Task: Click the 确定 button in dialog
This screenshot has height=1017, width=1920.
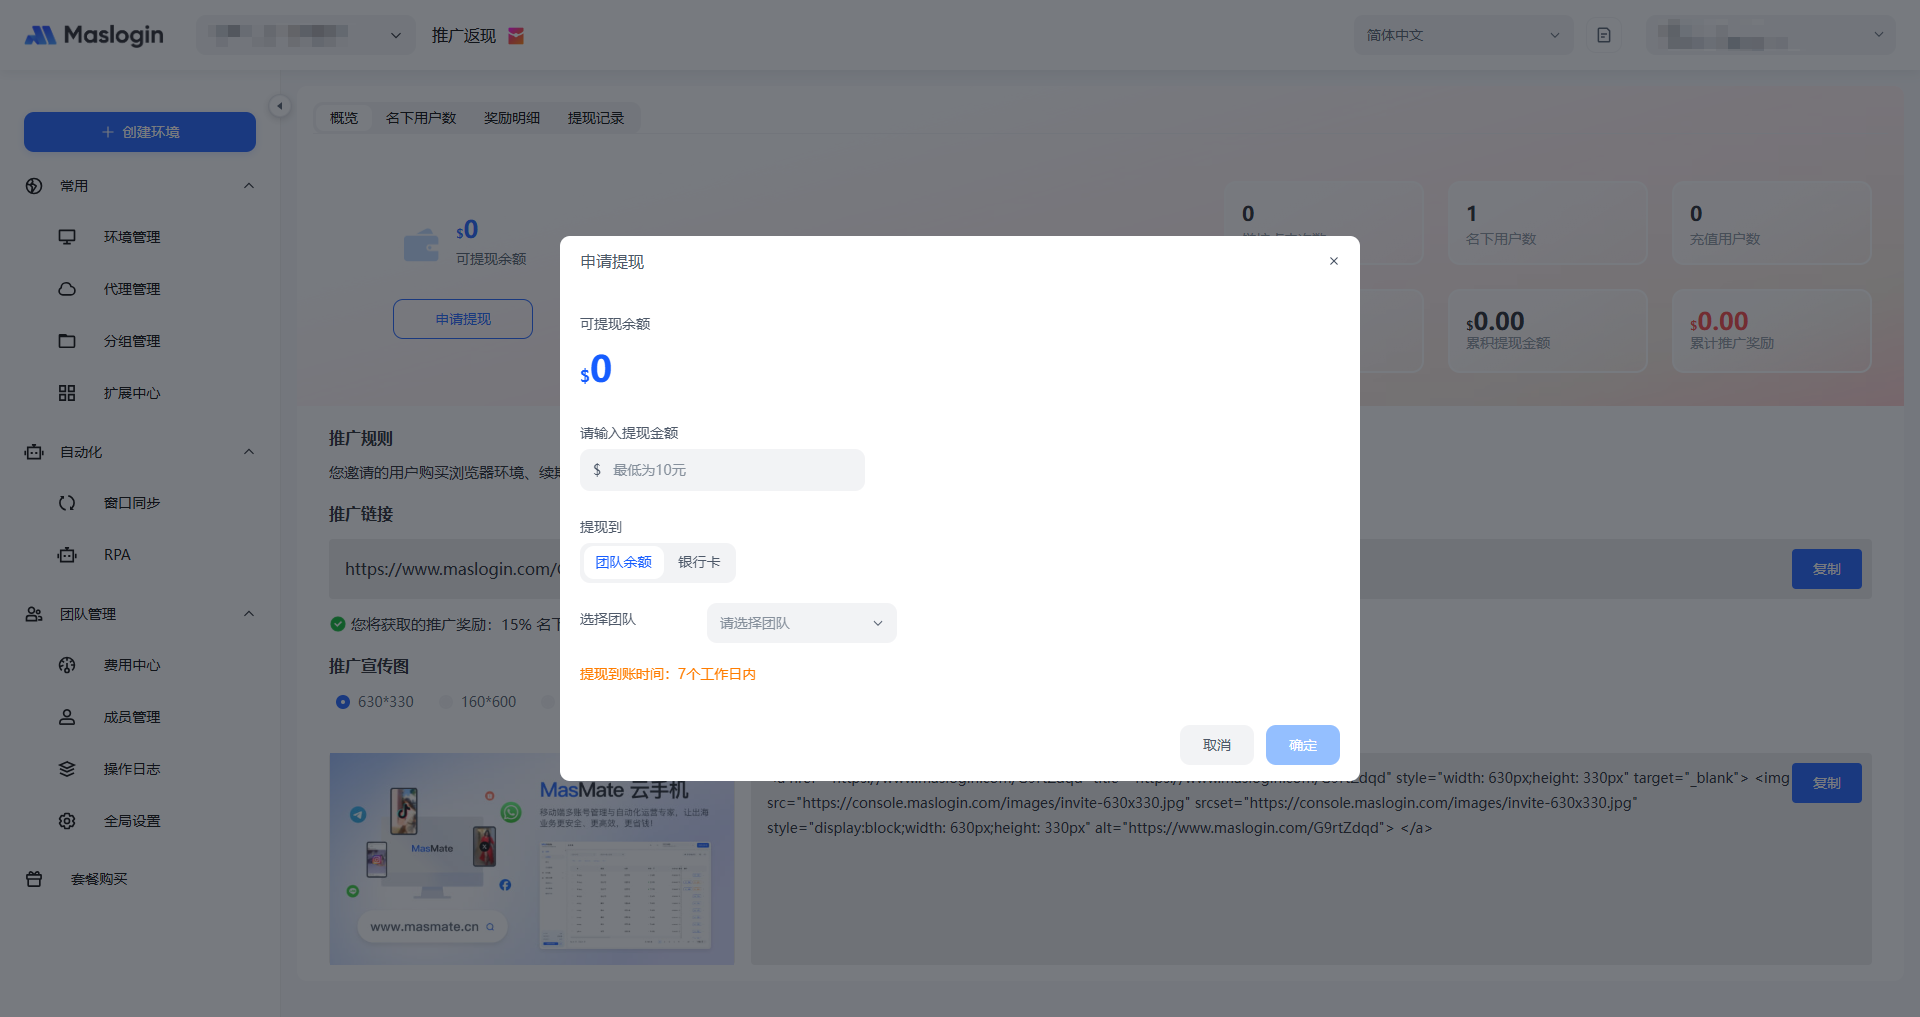Action: [x=1302, y=745]
